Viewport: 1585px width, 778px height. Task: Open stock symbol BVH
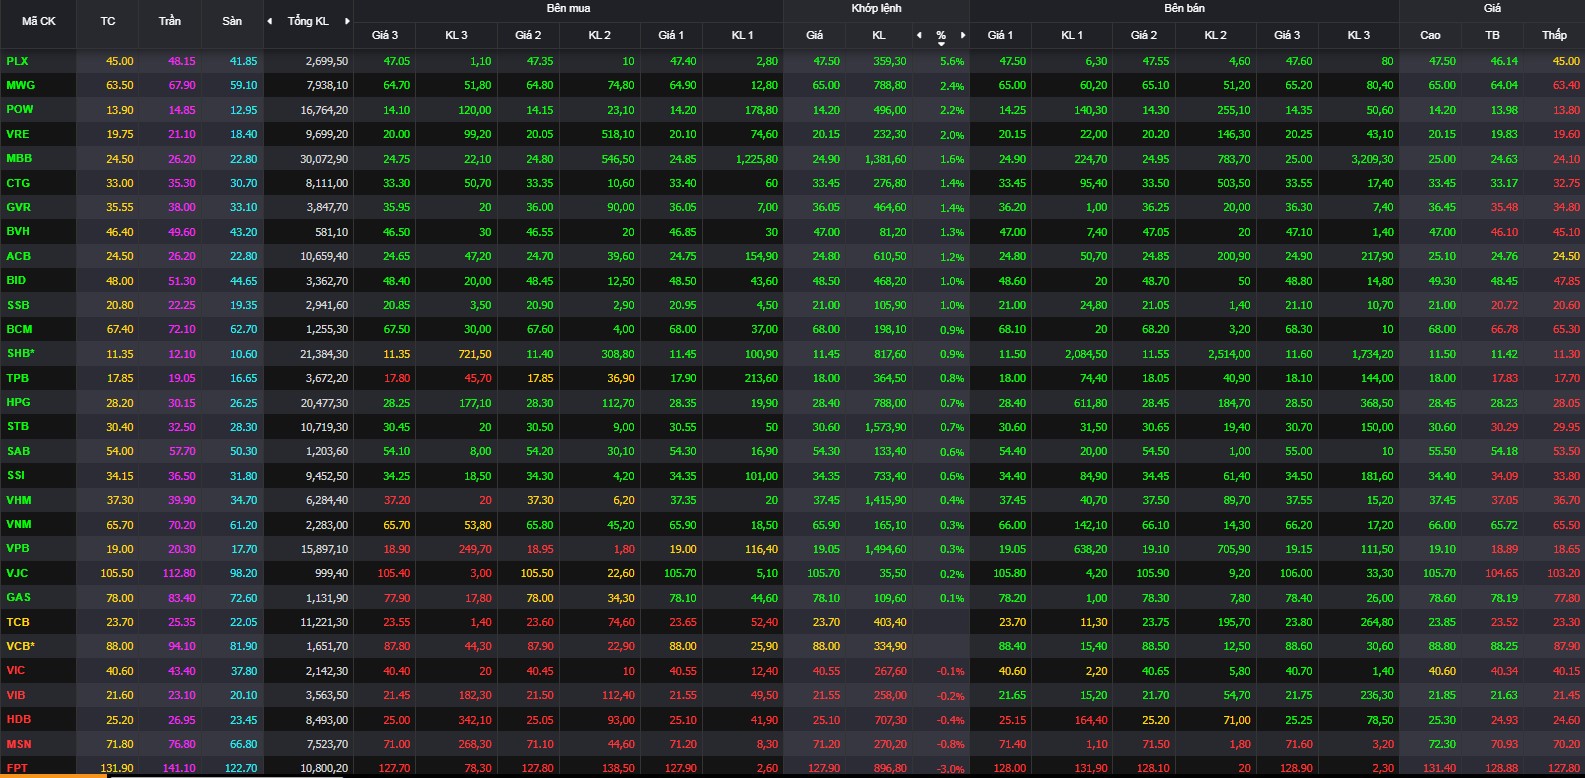click(18, 231)
